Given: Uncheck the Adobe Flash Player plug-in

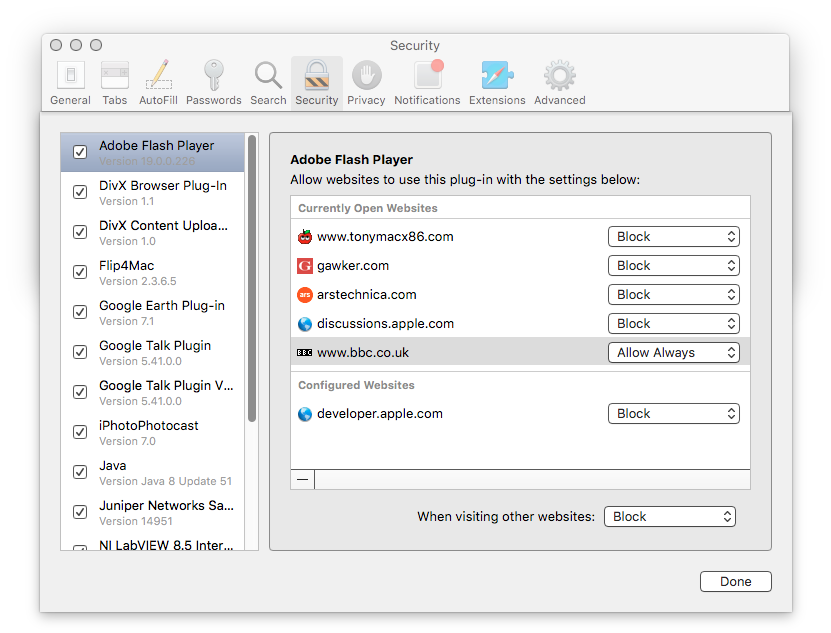Looking at the screenshot, I should point(80,152).
